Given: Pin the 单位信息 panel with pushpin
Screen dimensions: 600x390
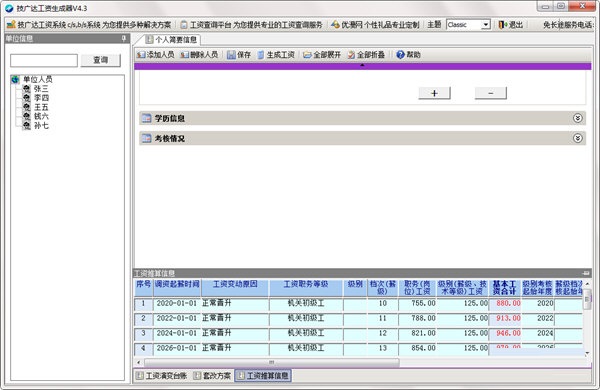Looking at the screenshot, I should (124, 38).
